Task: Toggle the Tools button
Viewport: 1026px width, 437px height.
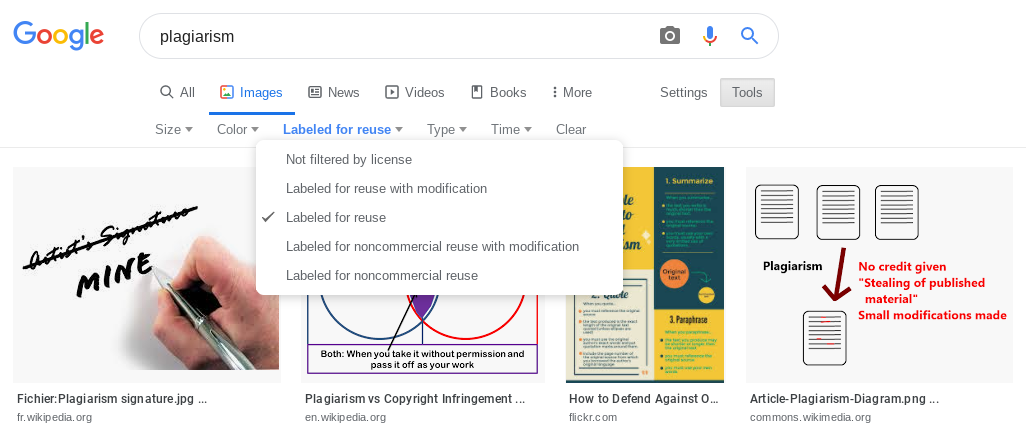Action: (x=747, y=92)
